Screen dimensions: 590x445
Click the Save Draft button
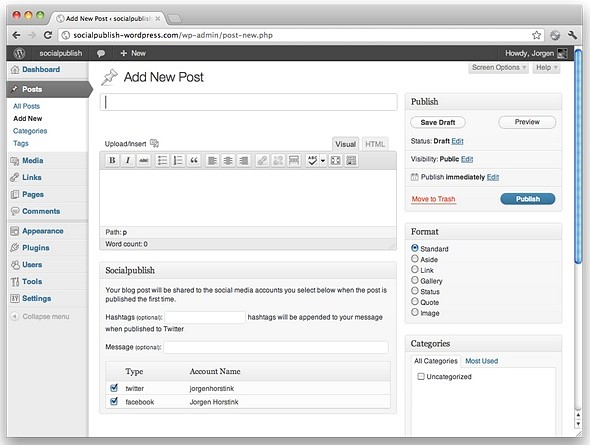[x=438, y=122]
